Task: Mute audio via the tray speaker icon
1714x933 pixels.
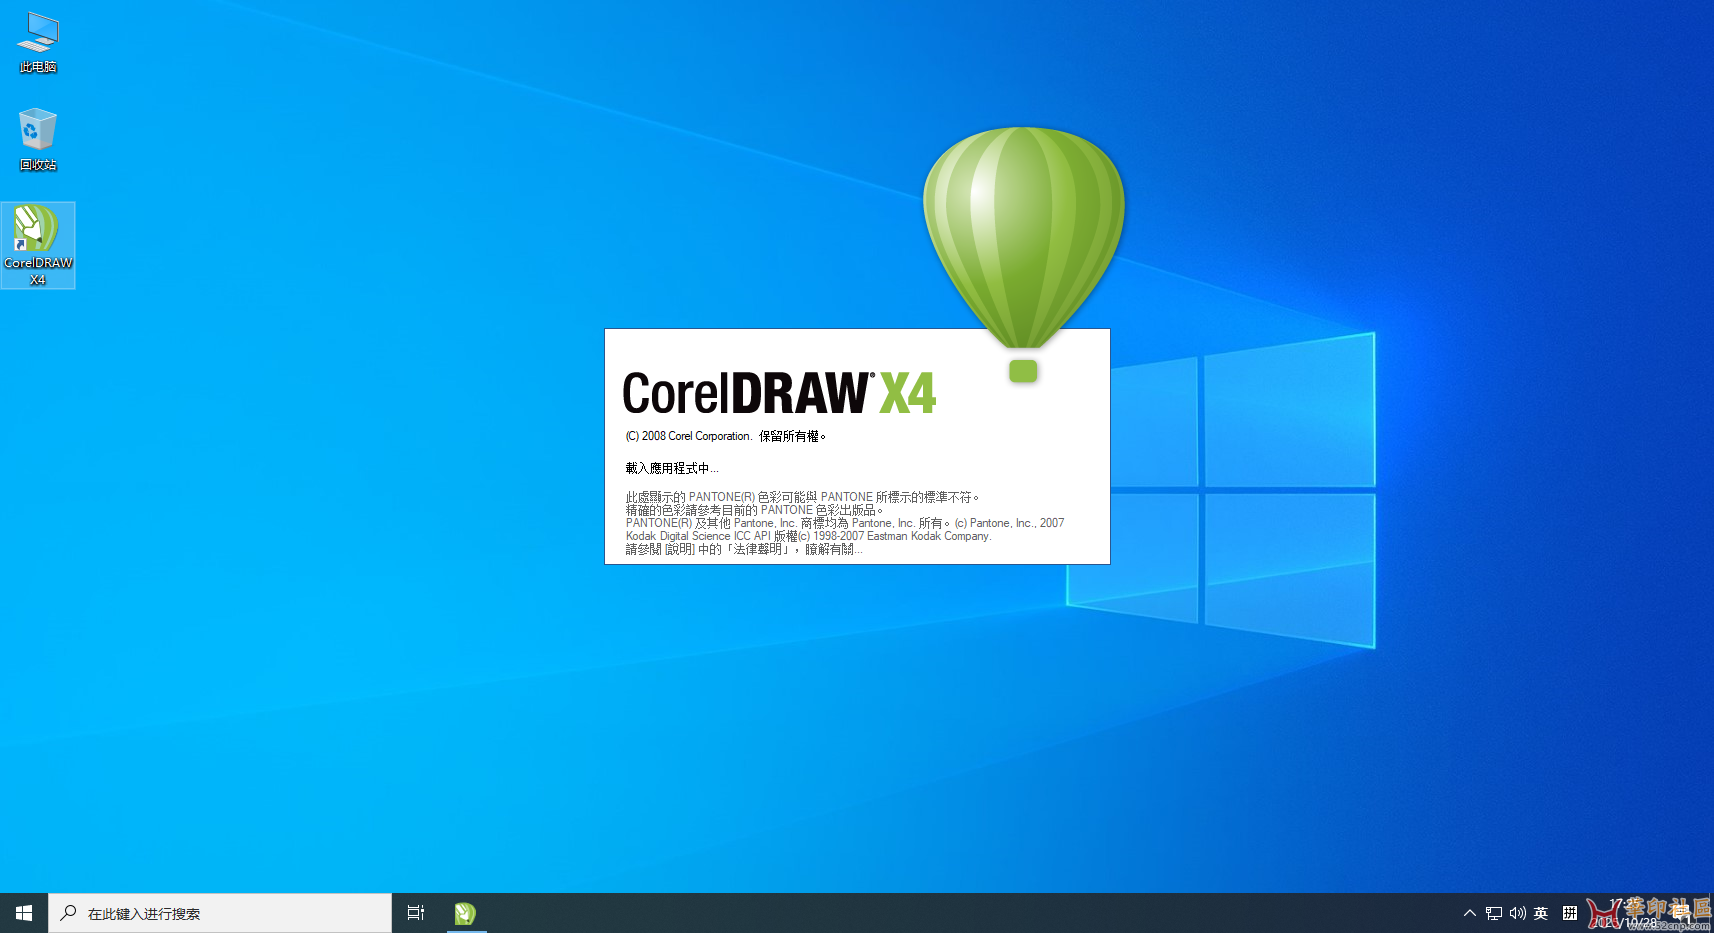Action: (1516, 913)
